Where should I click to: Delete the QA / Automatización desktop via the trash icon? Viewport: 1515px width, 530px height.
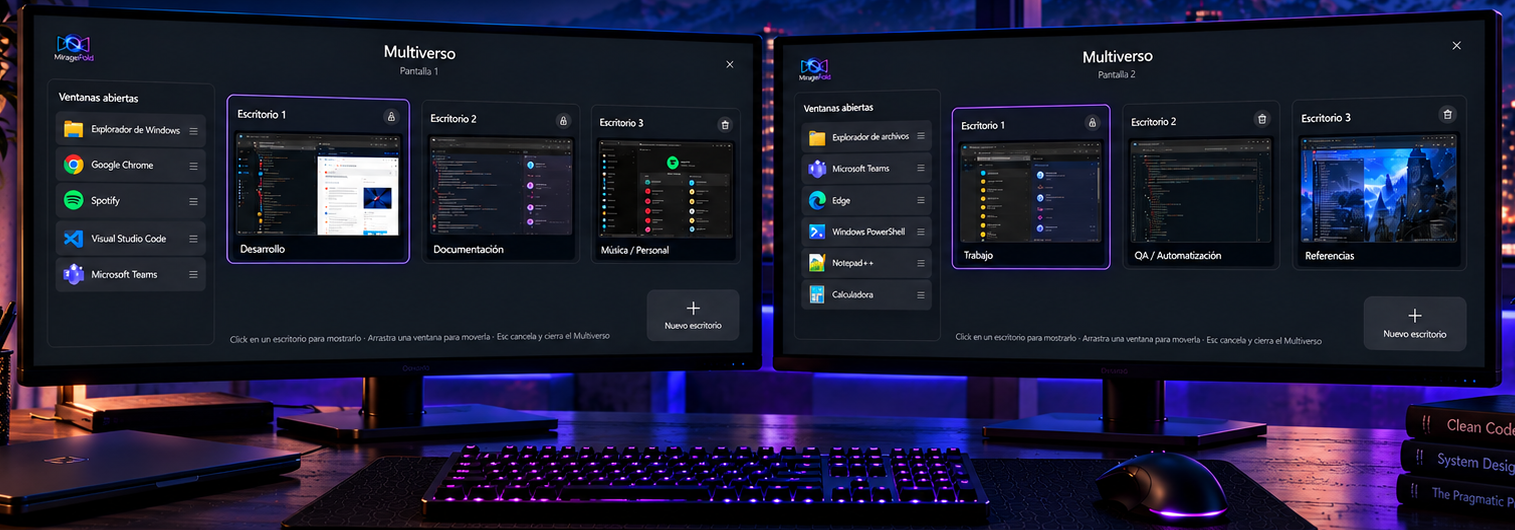tap(1262, 119)
